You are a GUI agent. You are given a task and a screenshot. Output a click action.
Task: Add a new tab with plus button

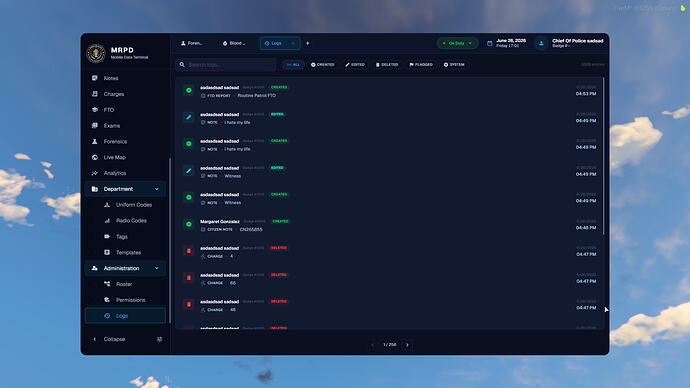[x=308, y=43]
